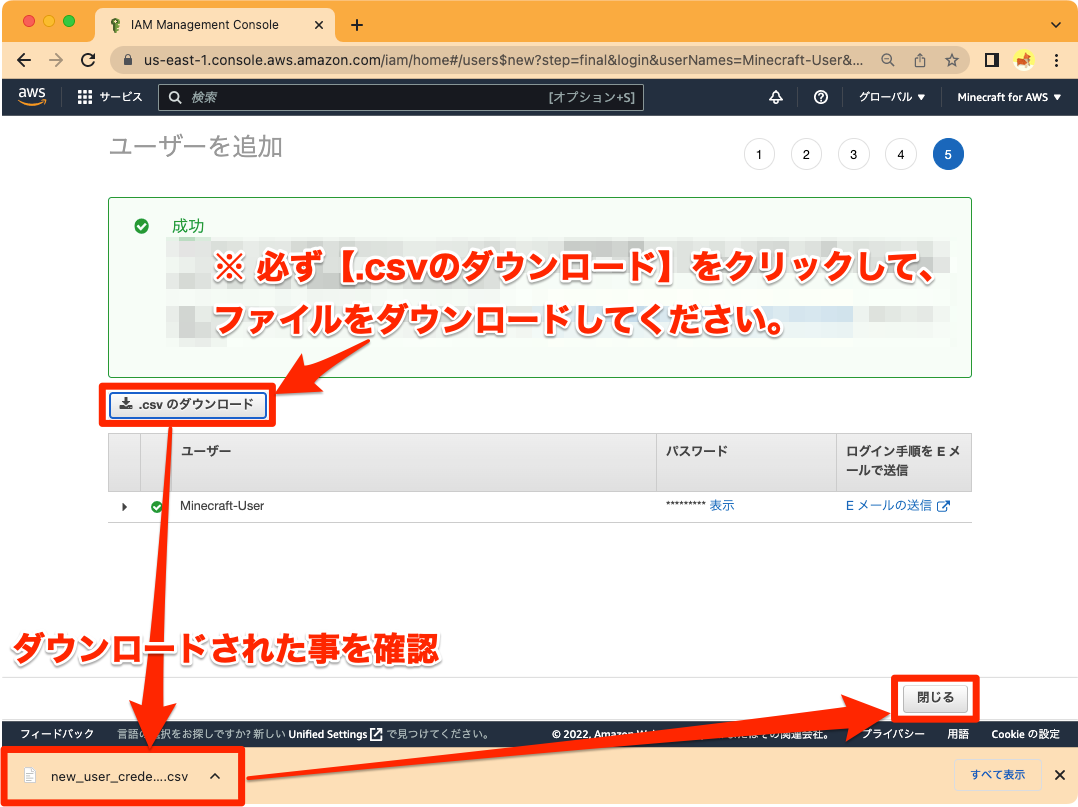Click 閉じる to close the wizard
1078x807 pixels.
pyautogui.click(x=934, y=698)
